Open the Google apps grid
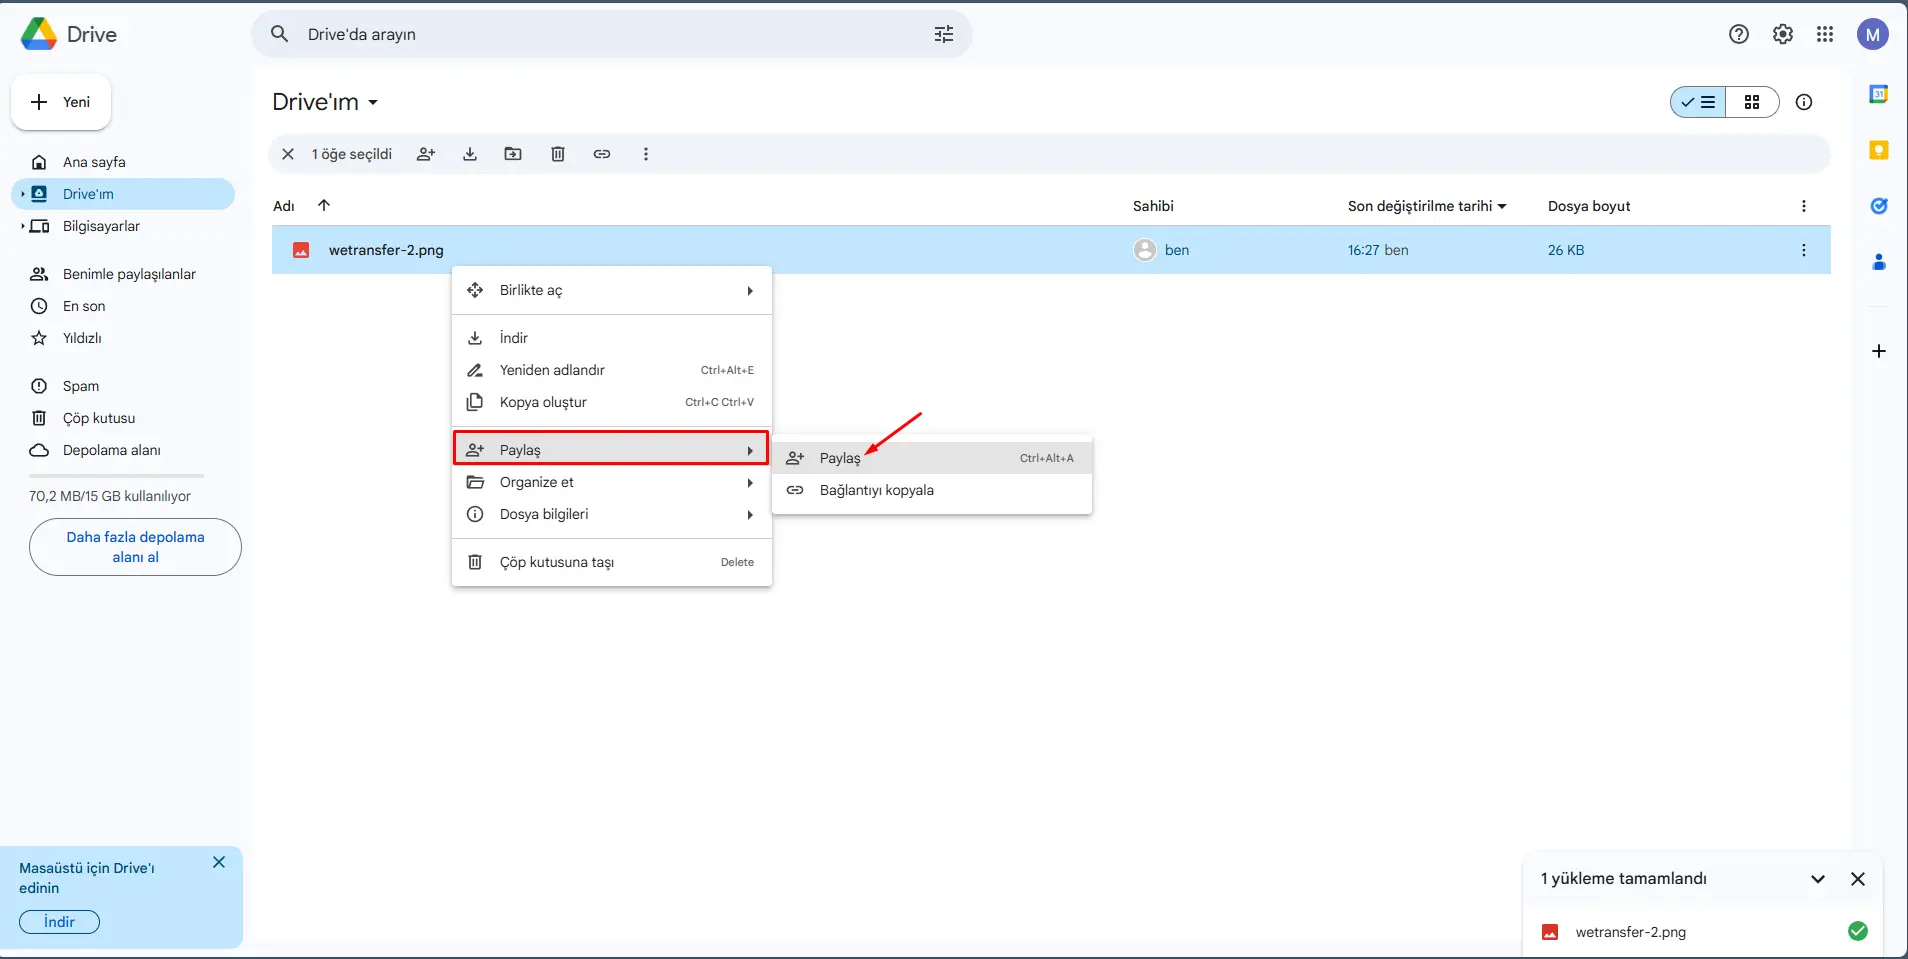 (x=1824, y=33)
